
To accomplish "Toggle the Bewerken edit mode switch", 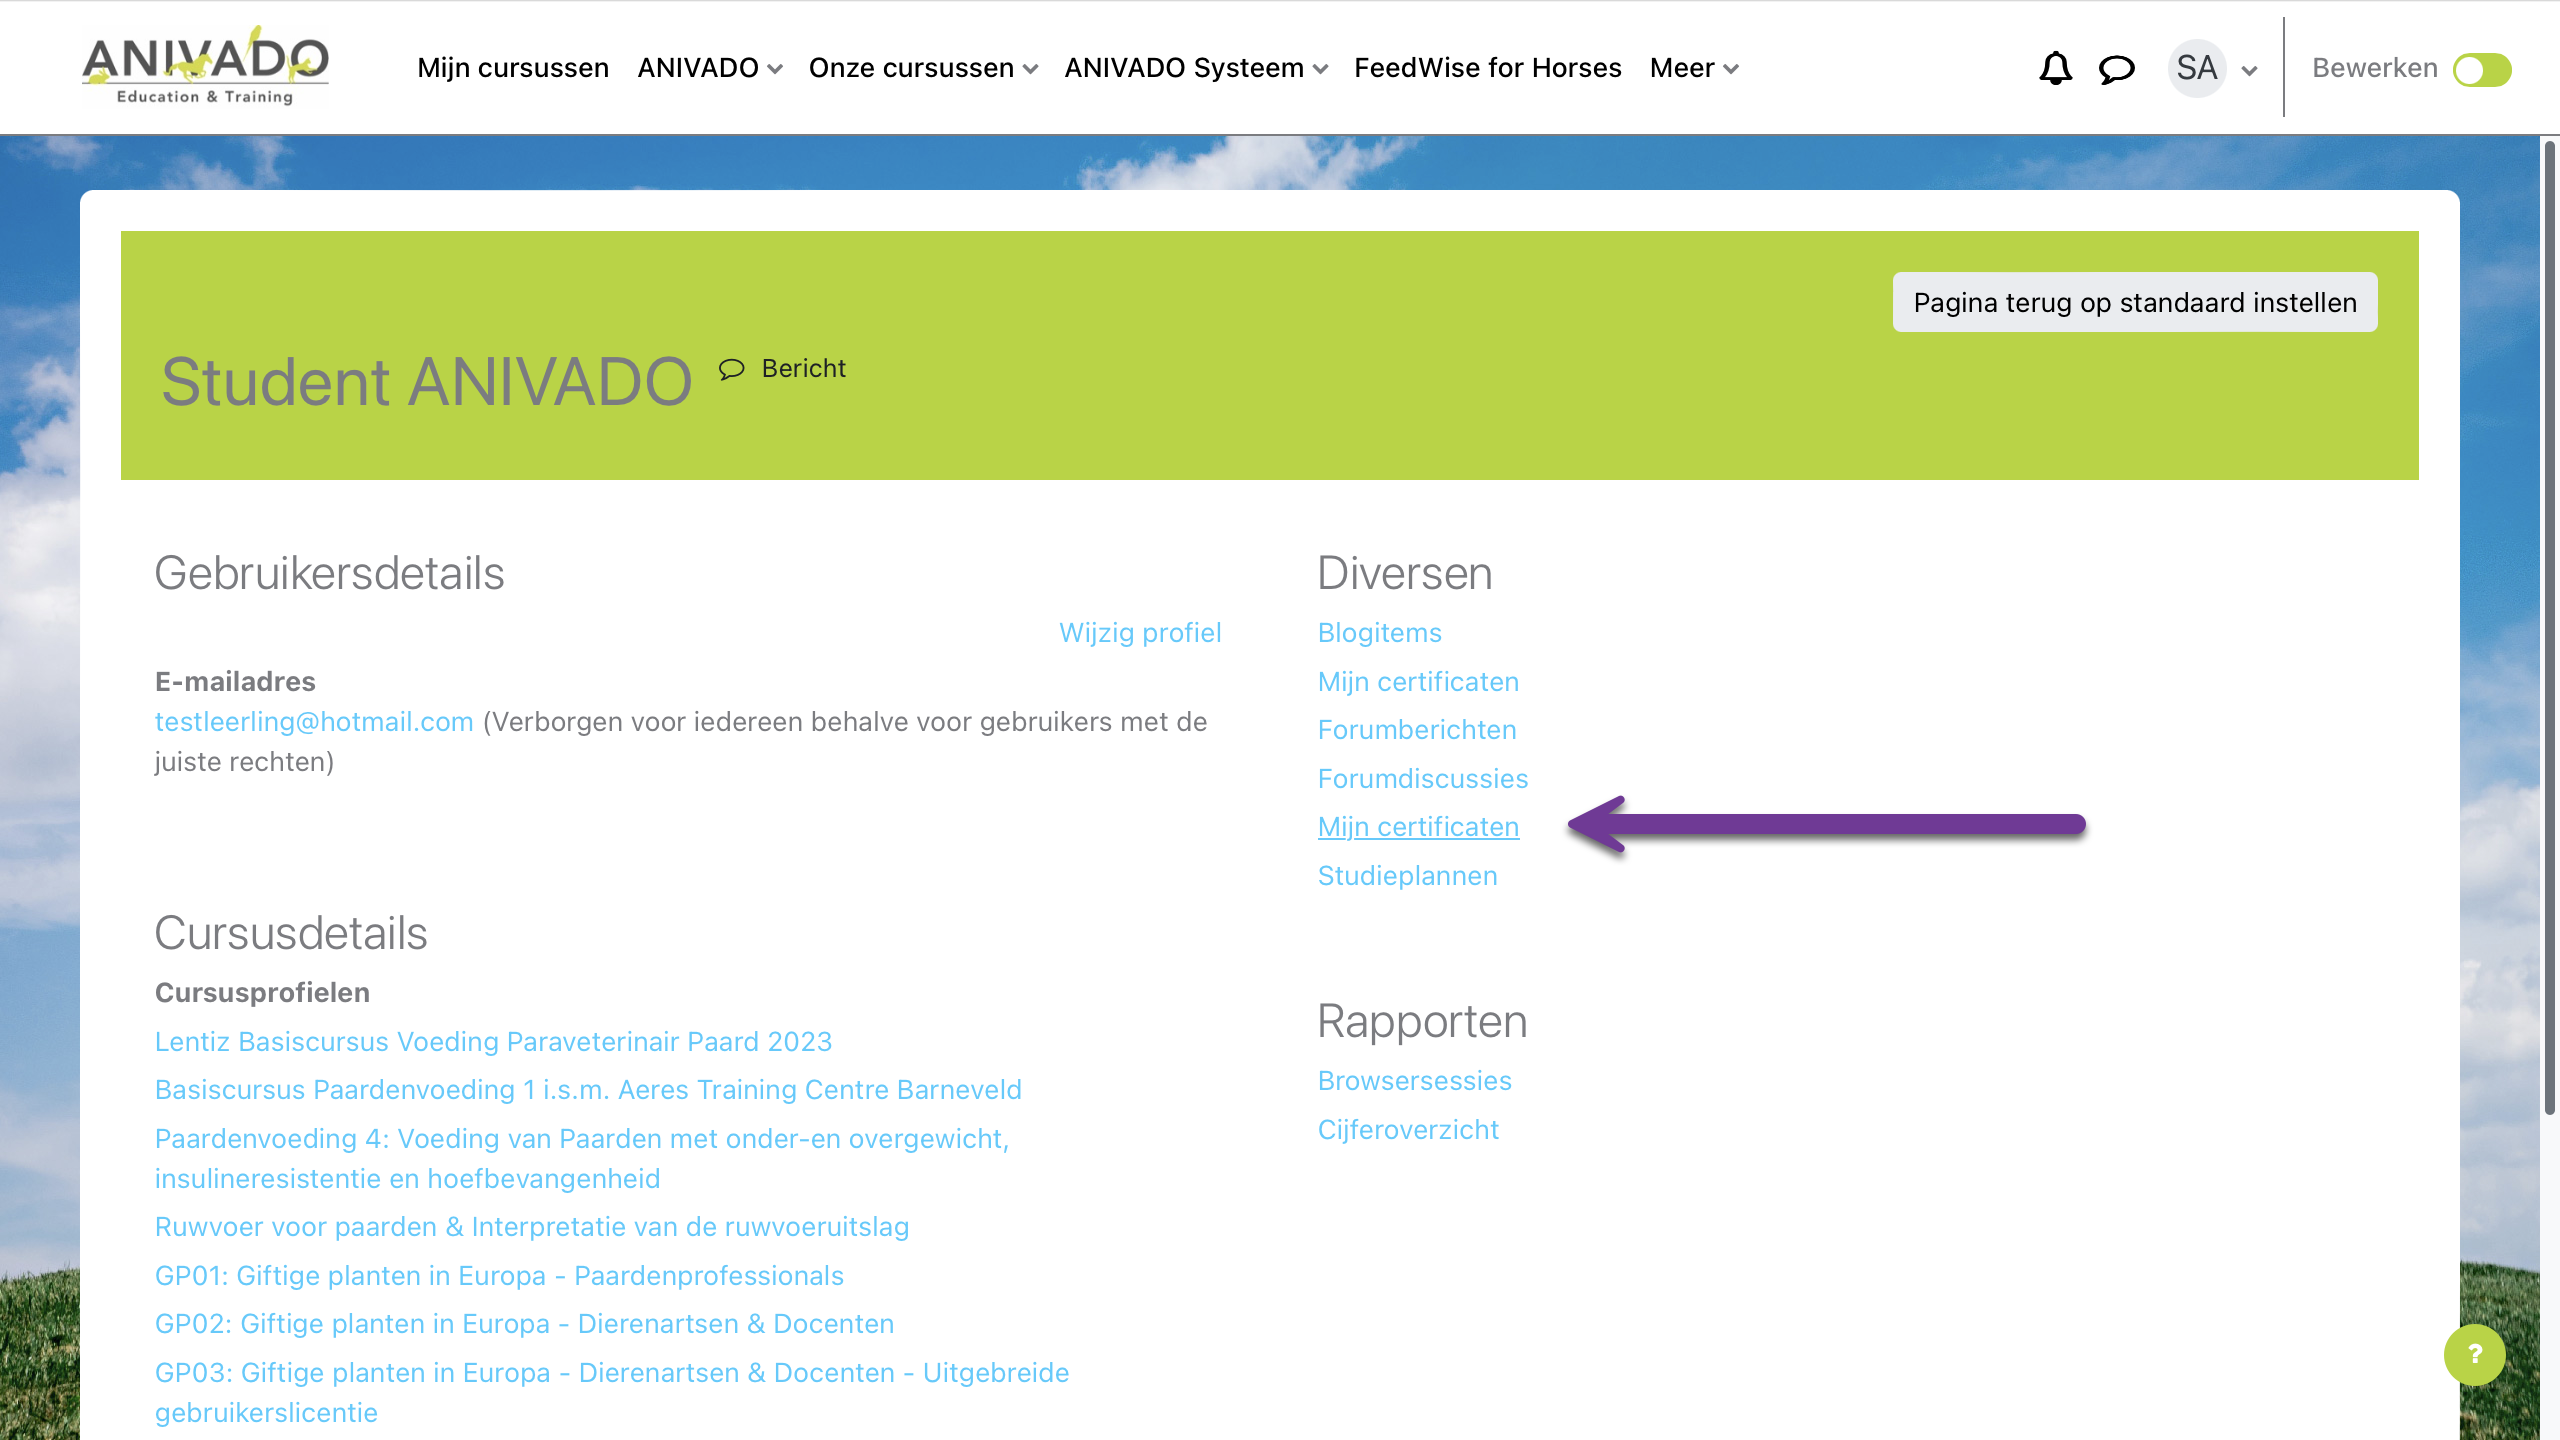I will pos(2482,69).
